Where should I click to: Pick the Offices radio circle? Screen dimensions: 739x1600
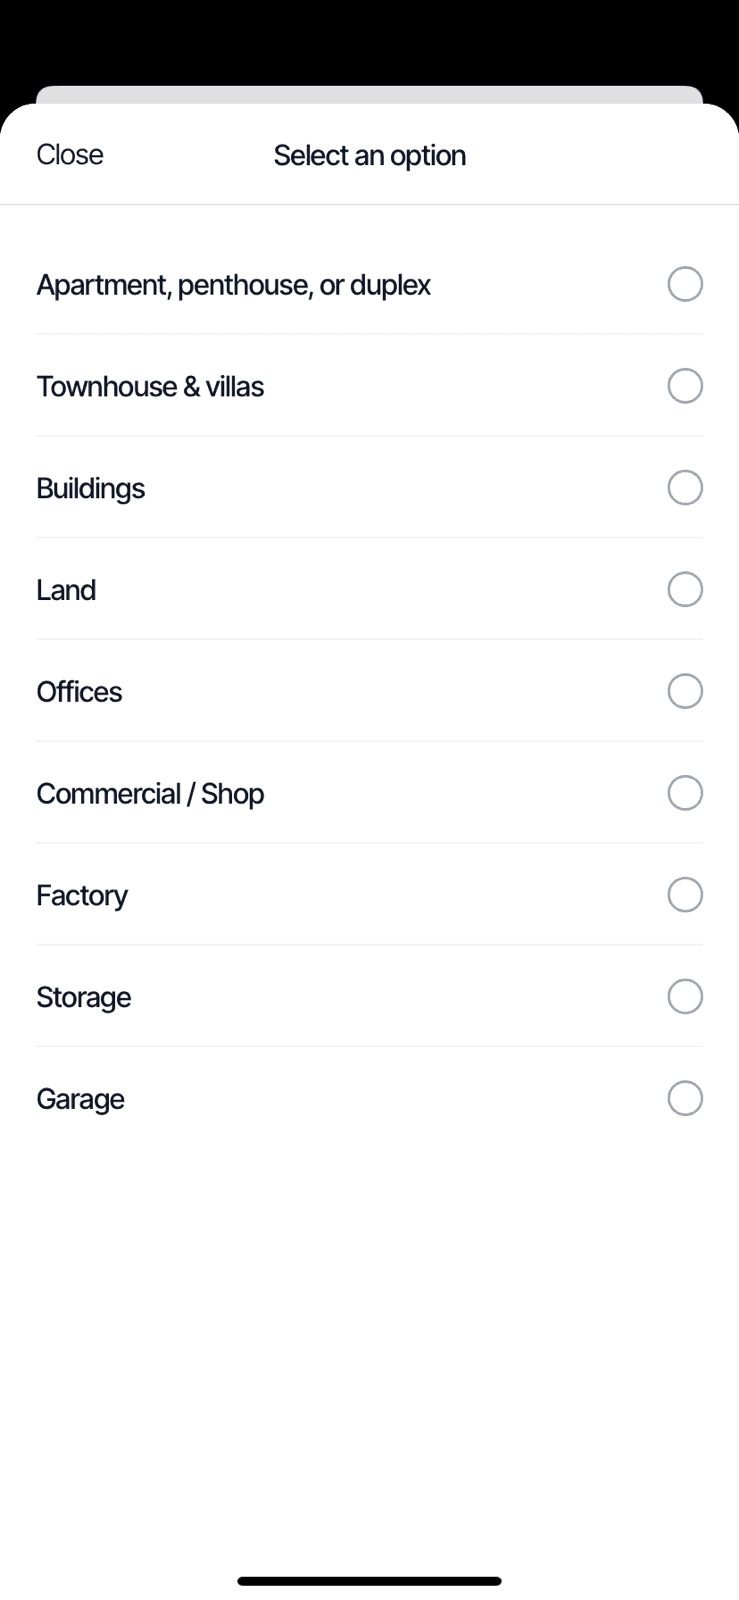pyautogui.click(x=685, y=691)
